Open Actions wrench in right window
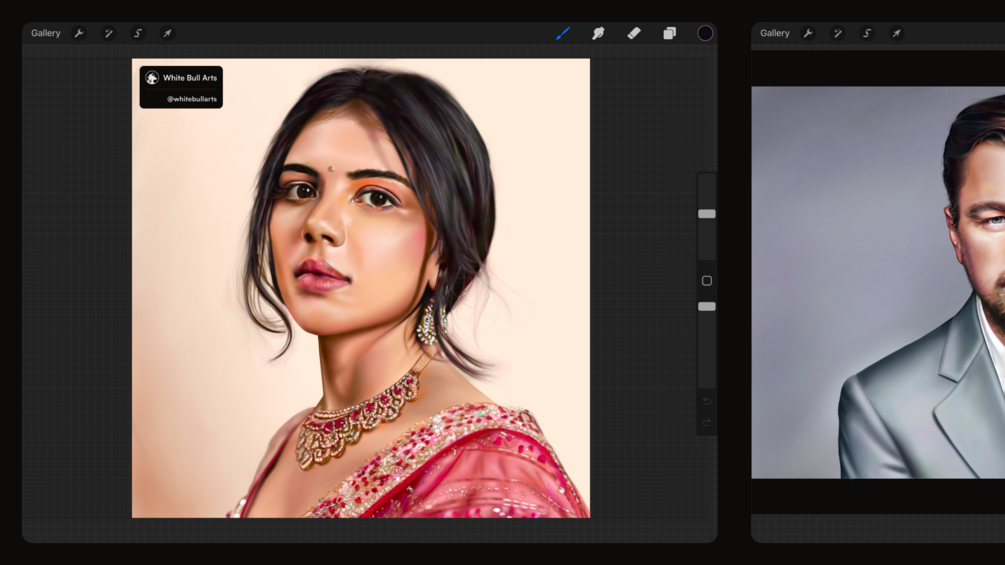 point(808,33)
